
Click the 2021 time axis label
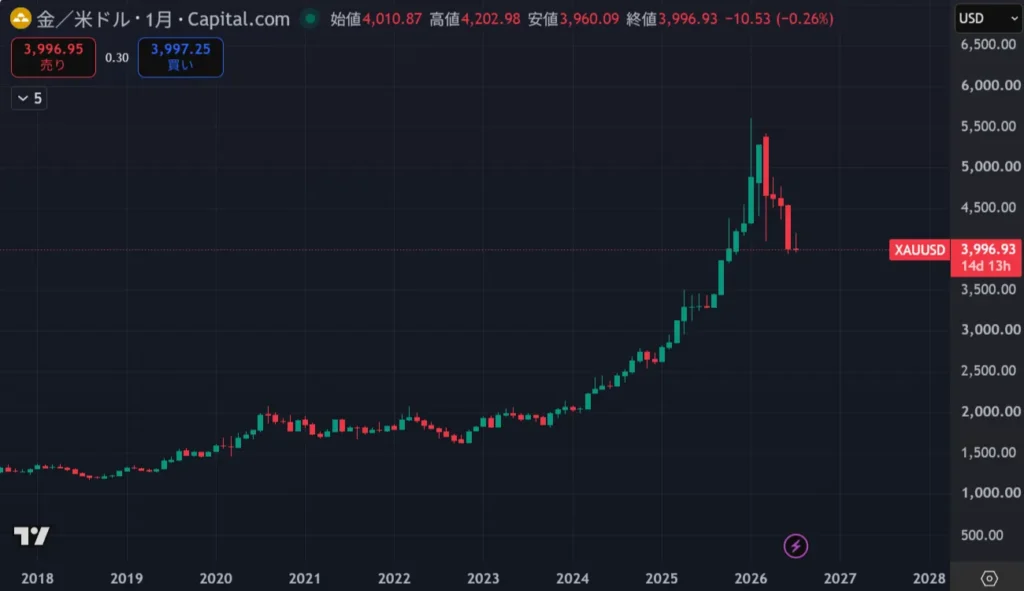tap(304, 579)
